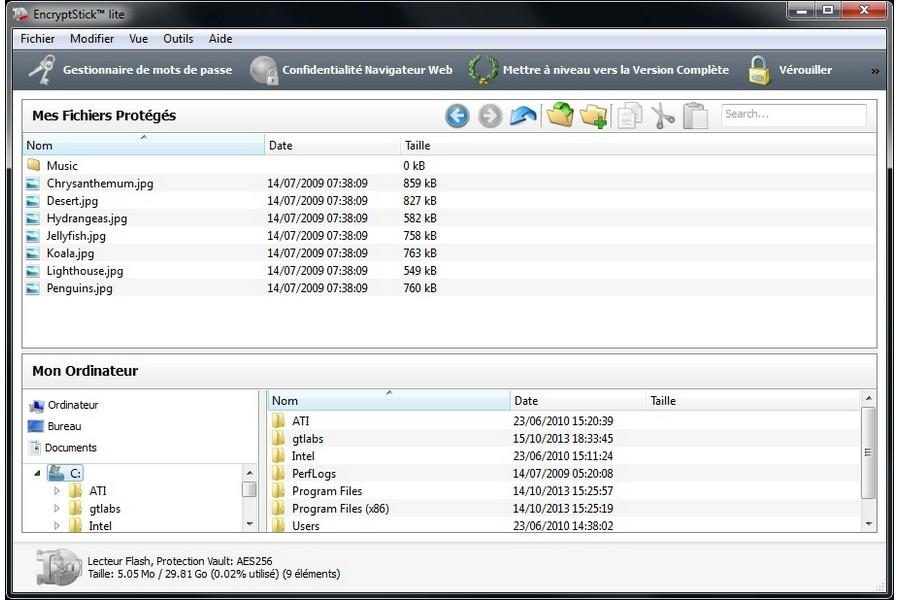Click the Documents icon in the tree

coord(35,447)
